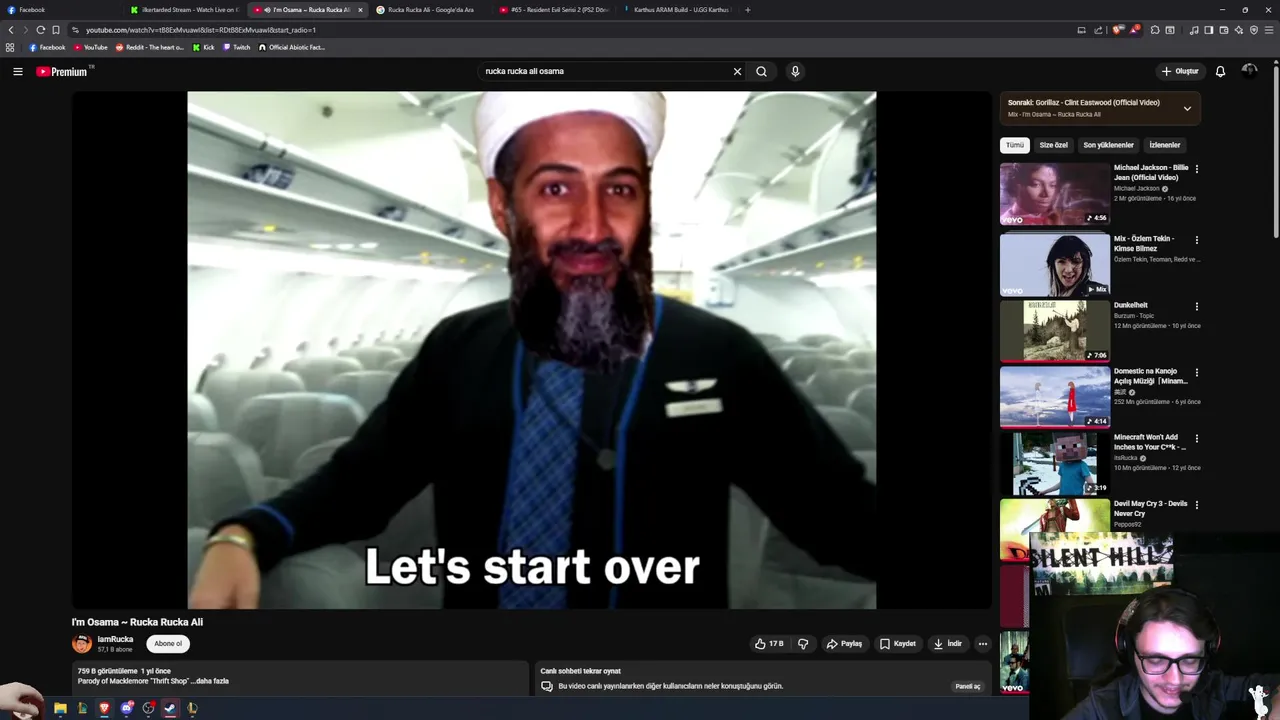Open YouTube bookmark

91,47
